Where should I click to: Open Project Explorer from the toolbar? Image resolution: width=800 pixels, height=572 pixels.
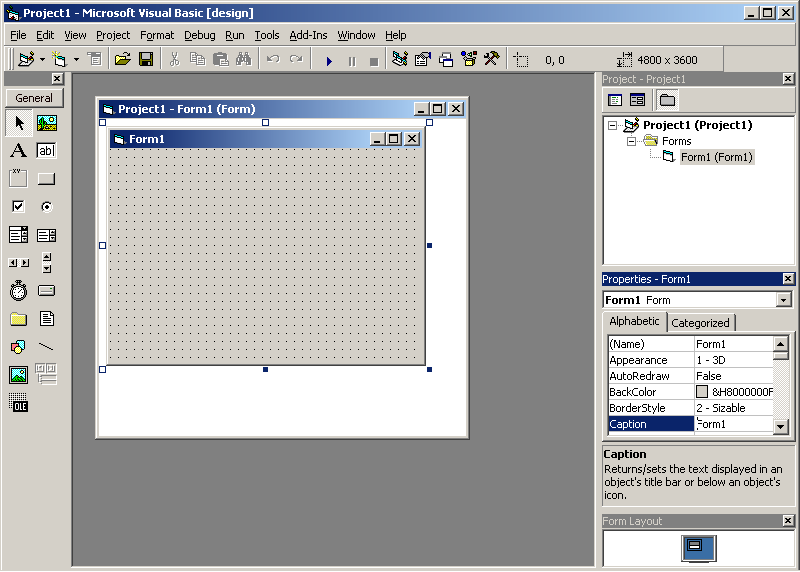point(400,59)
